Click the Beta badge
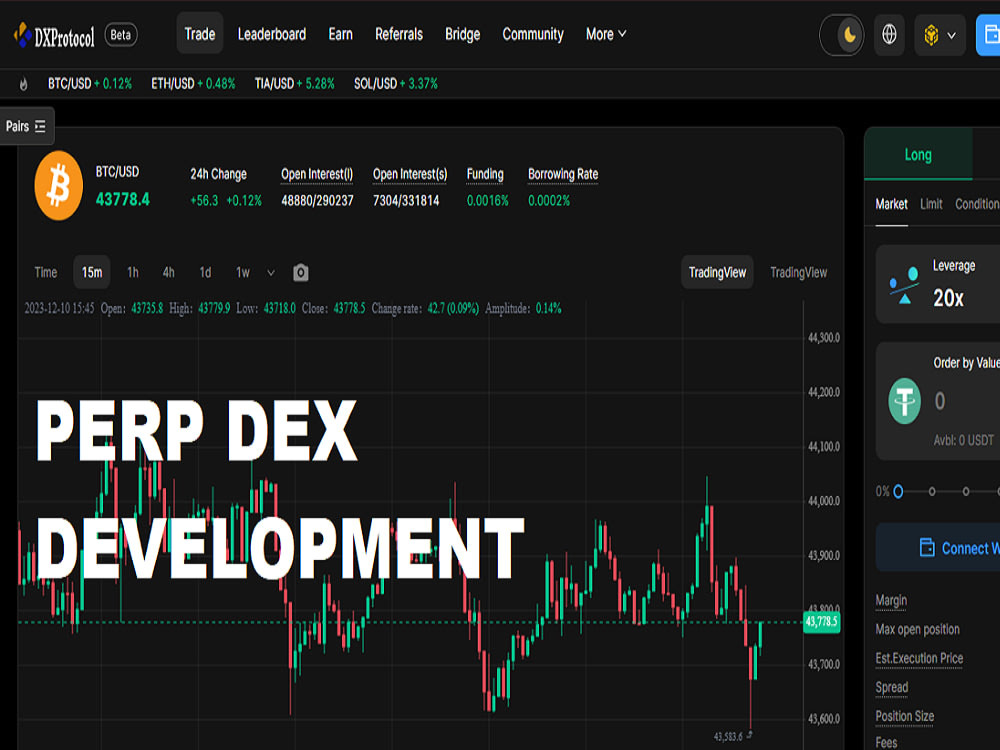 click(121, 35)
